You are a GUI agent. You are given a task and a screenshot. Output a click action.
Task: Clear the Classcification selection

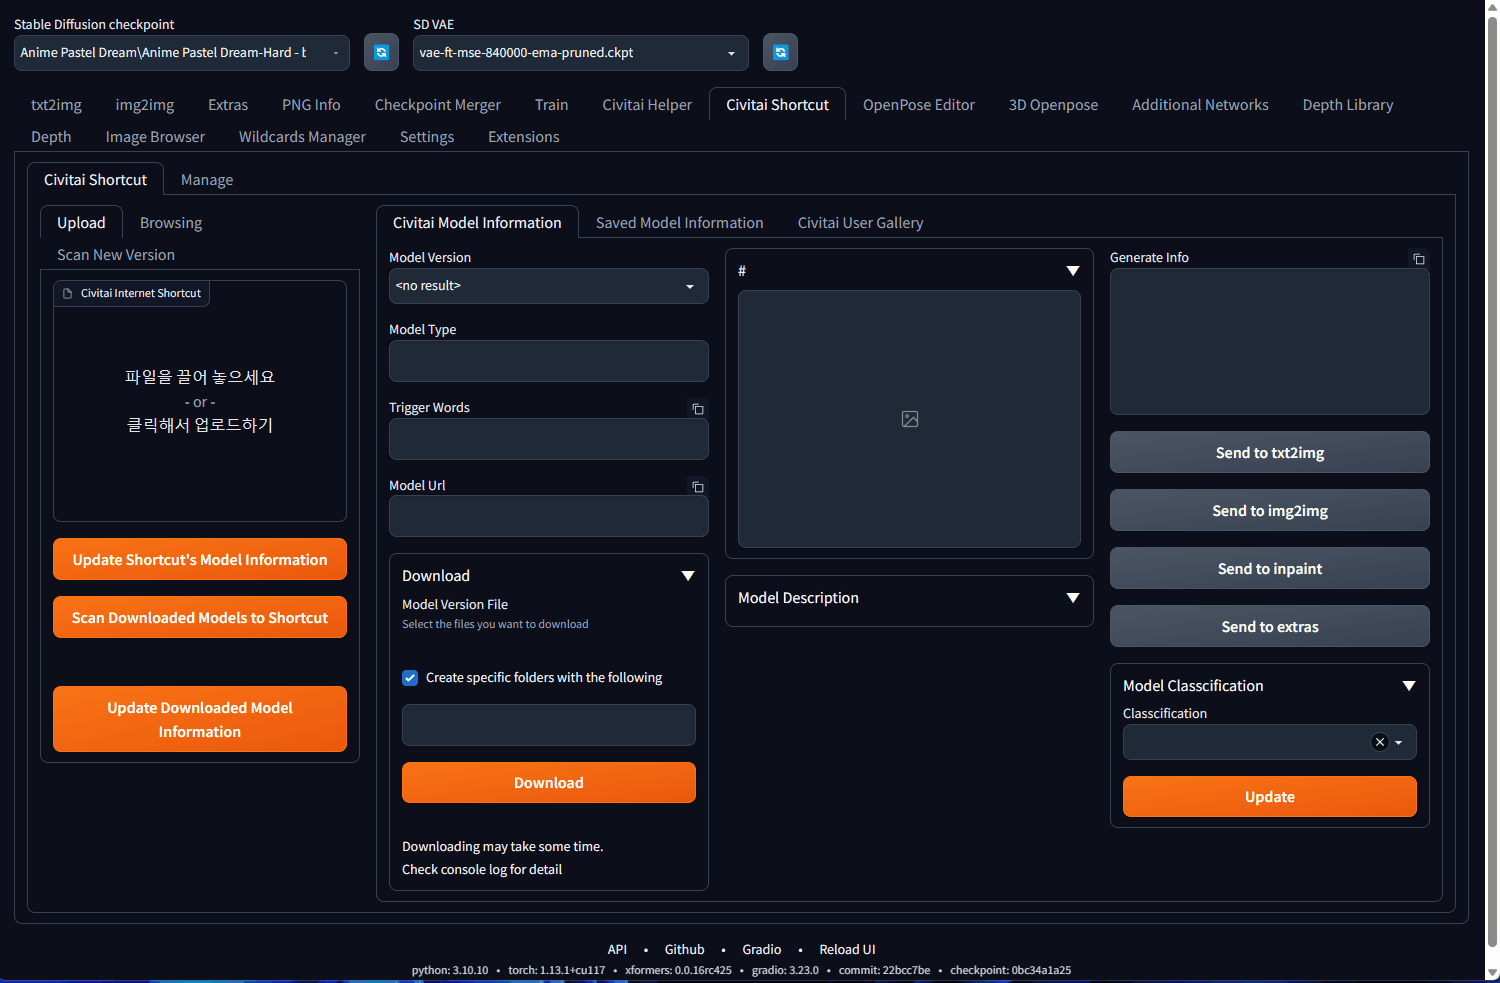1380,742
